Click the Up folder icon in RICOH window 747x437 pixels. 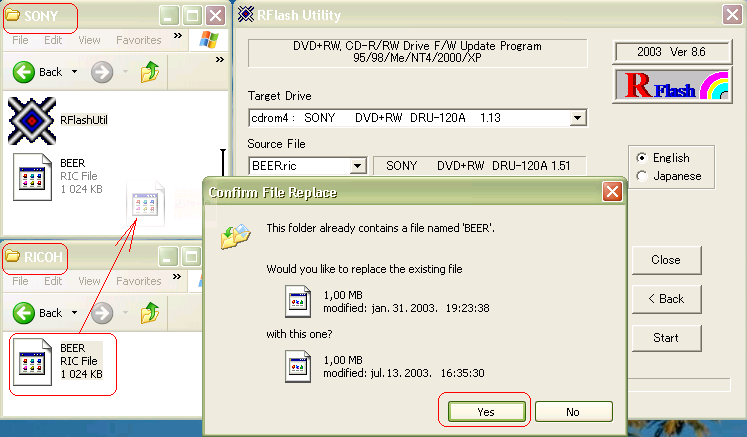tap(150, 313)
